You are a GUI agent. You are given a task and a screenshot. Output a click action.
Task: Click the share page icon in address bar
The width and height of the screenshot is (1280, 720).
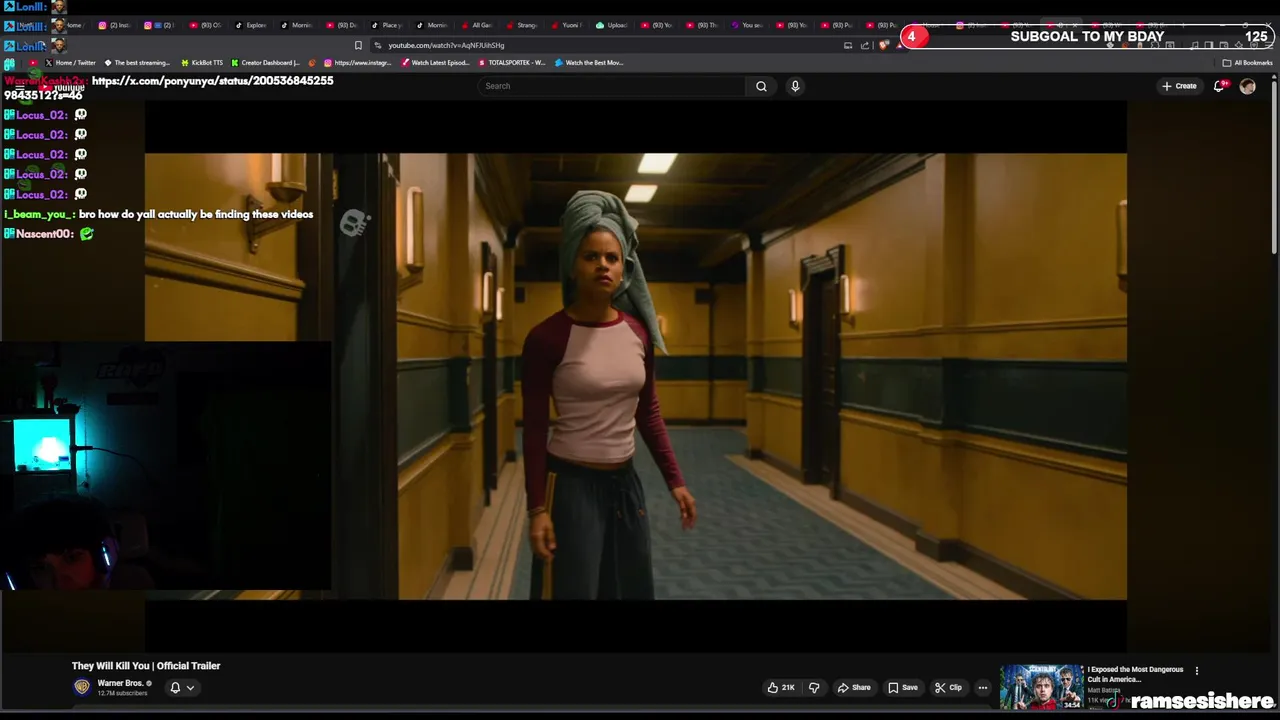pos(865,45)
